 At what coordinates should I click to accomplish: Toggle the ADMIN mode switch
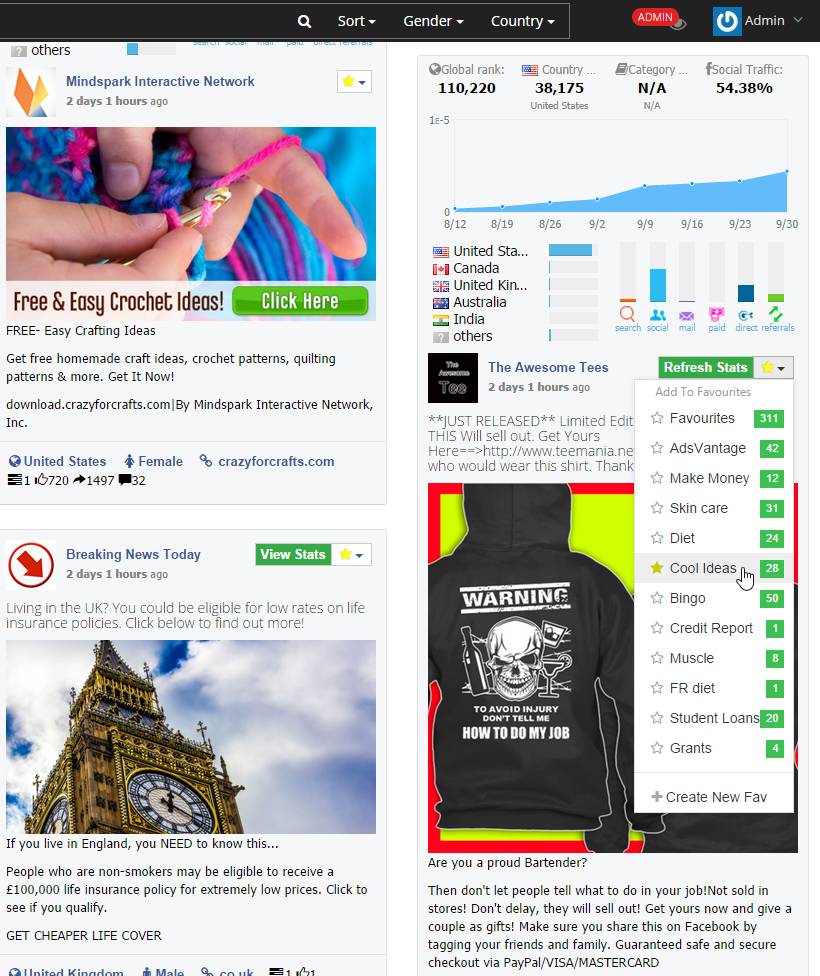[x=659, y=19]
